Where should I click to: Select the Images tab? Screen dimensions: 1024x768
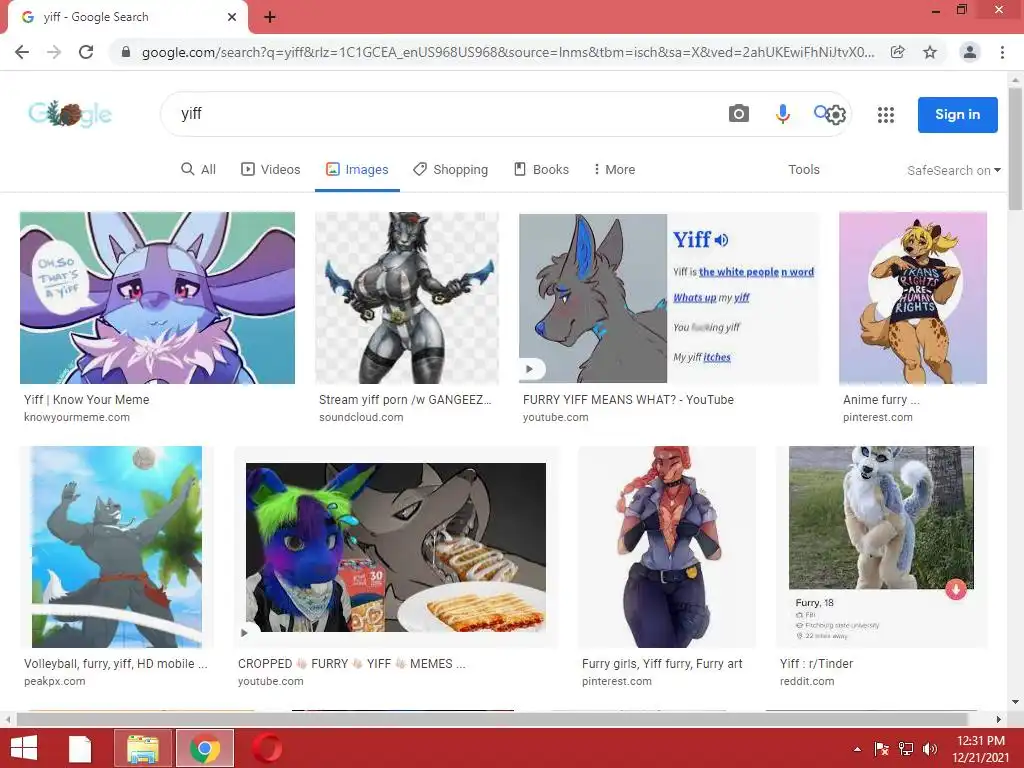click(357, 169)
